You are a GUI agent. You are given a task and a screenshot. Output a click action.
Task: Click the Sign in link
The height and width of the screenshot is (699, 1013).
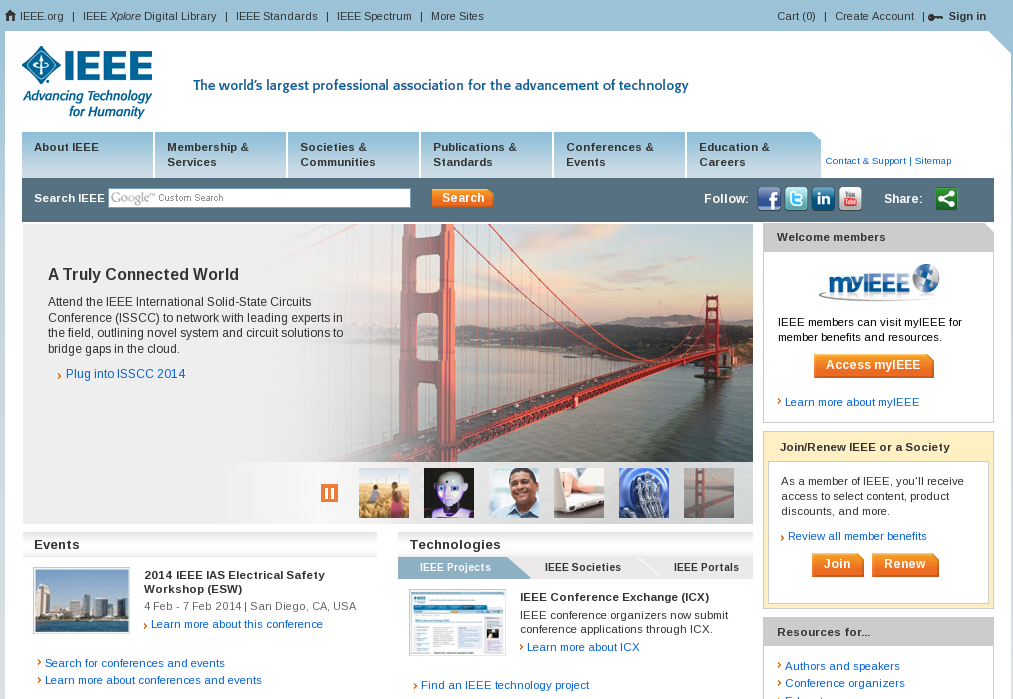[967, 16]
